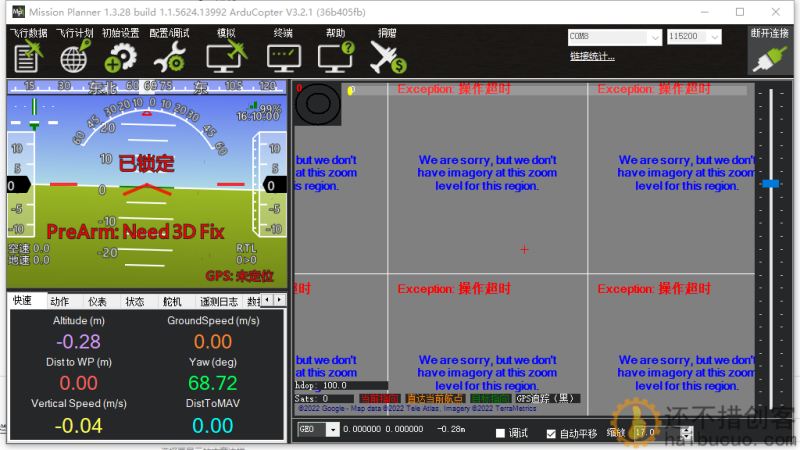Click the 链接统计... link

(x=592, y=57)
